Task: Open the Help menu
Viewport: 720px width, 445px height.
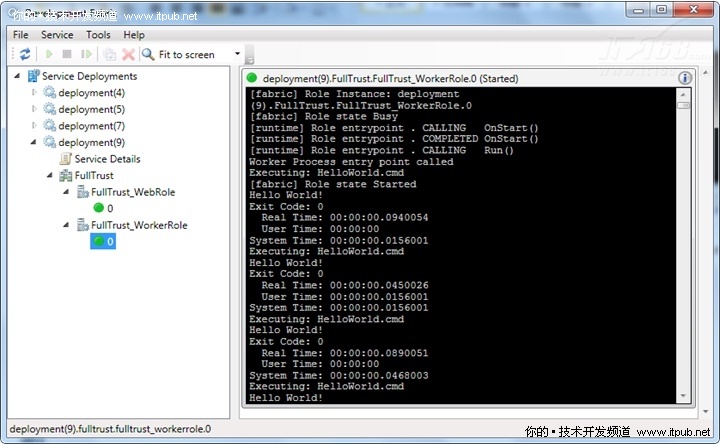Action: pos(134,35)
